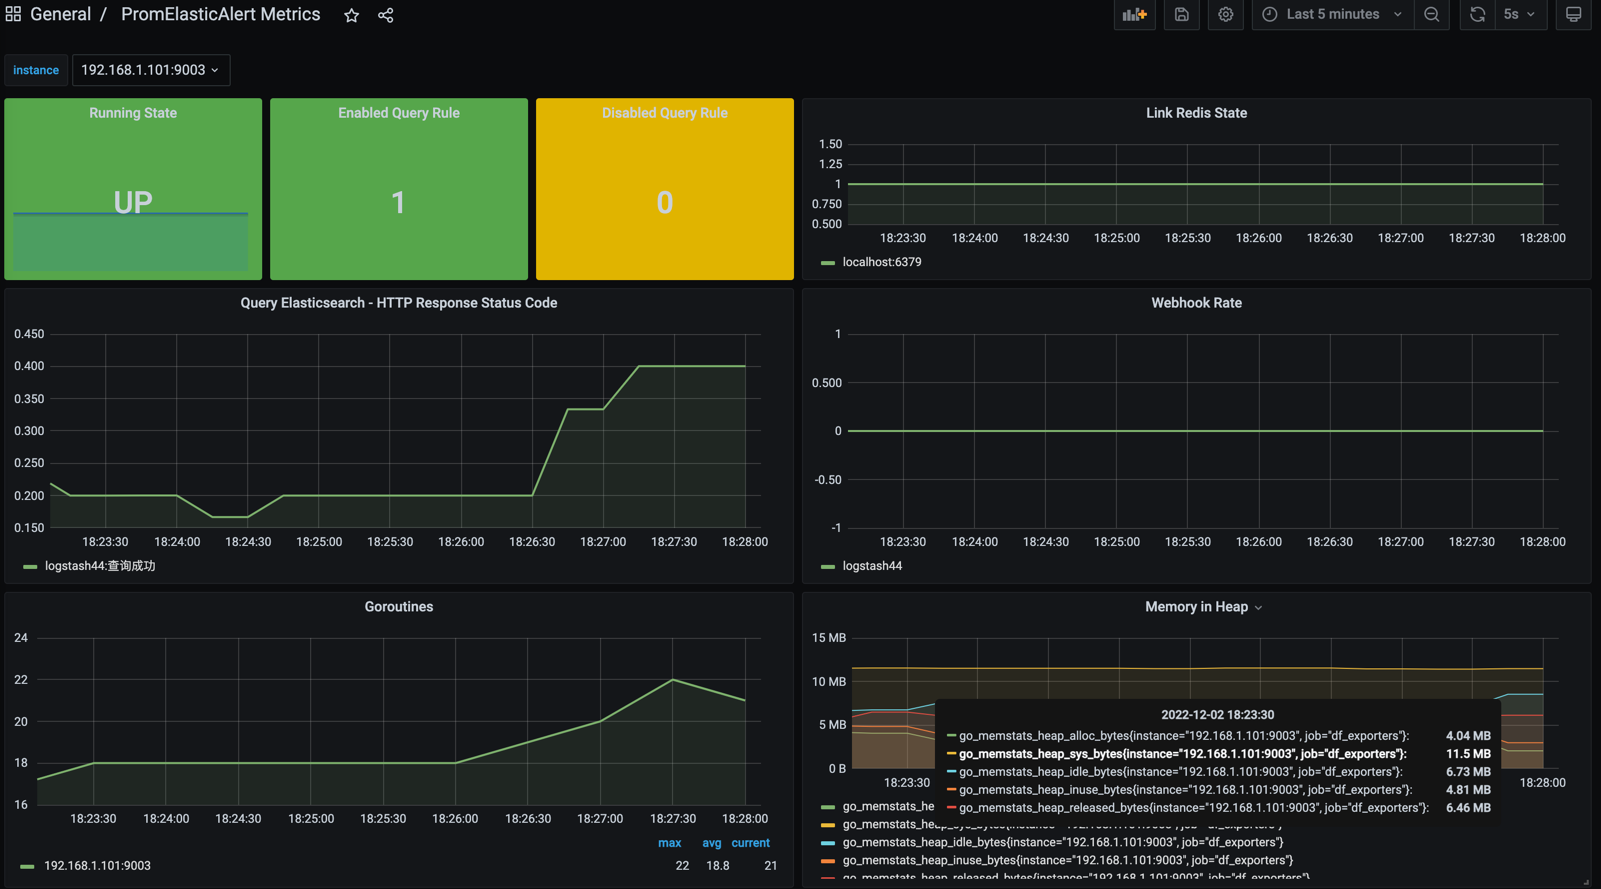The width and height of the screenshot is (1601, 889).
Task: Toggle the logstash44:查询成功 legend series
Action: pyautogui.click(x=100, y=566)
